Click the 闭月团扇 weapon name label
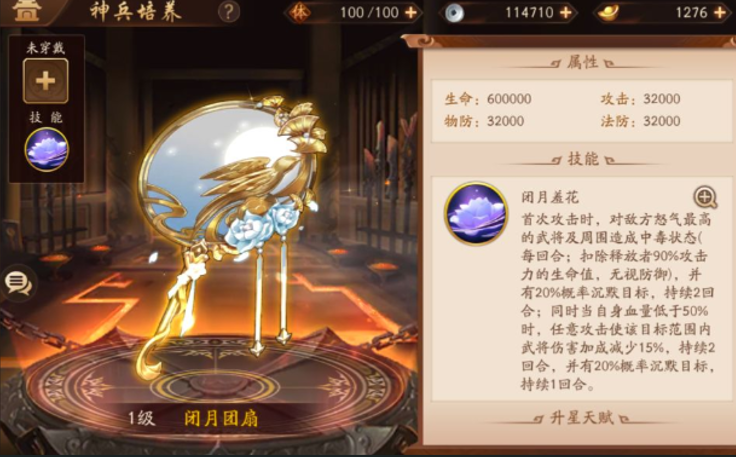 point(221,418)
